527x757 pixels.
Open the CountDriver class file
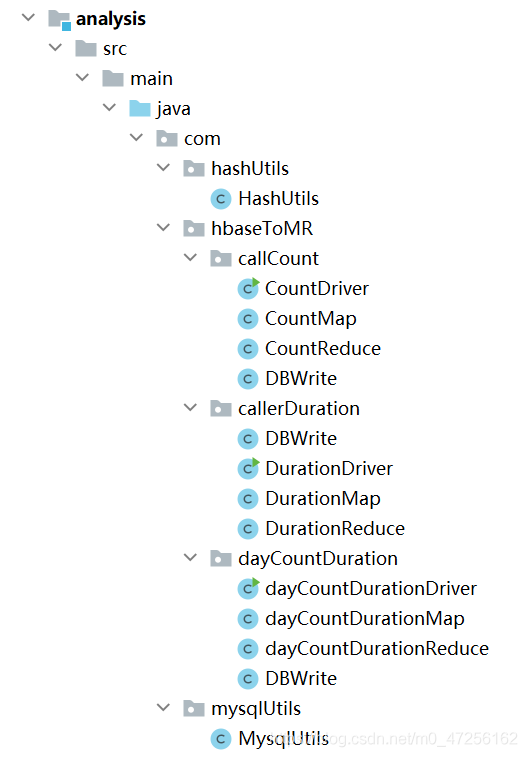317,288
